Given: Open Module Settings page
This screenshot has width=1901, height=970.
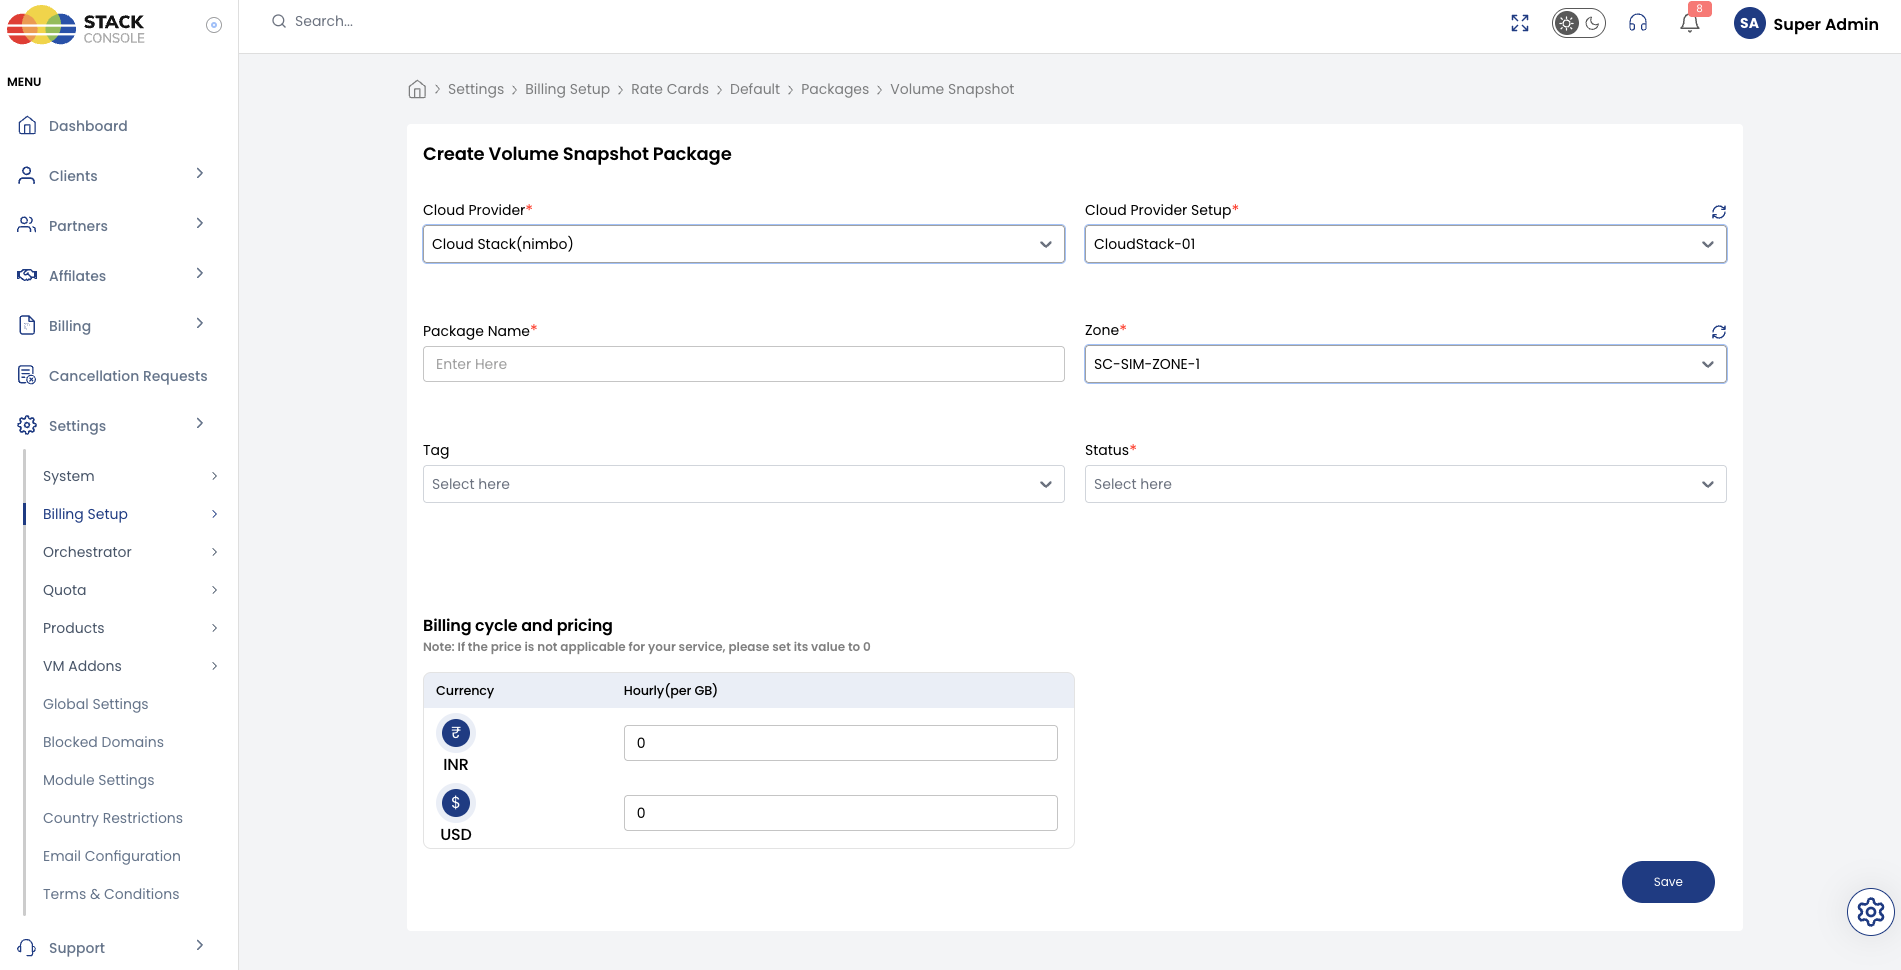Looking at the screenshot, I should pyautogui.click(x=98, y=780).
